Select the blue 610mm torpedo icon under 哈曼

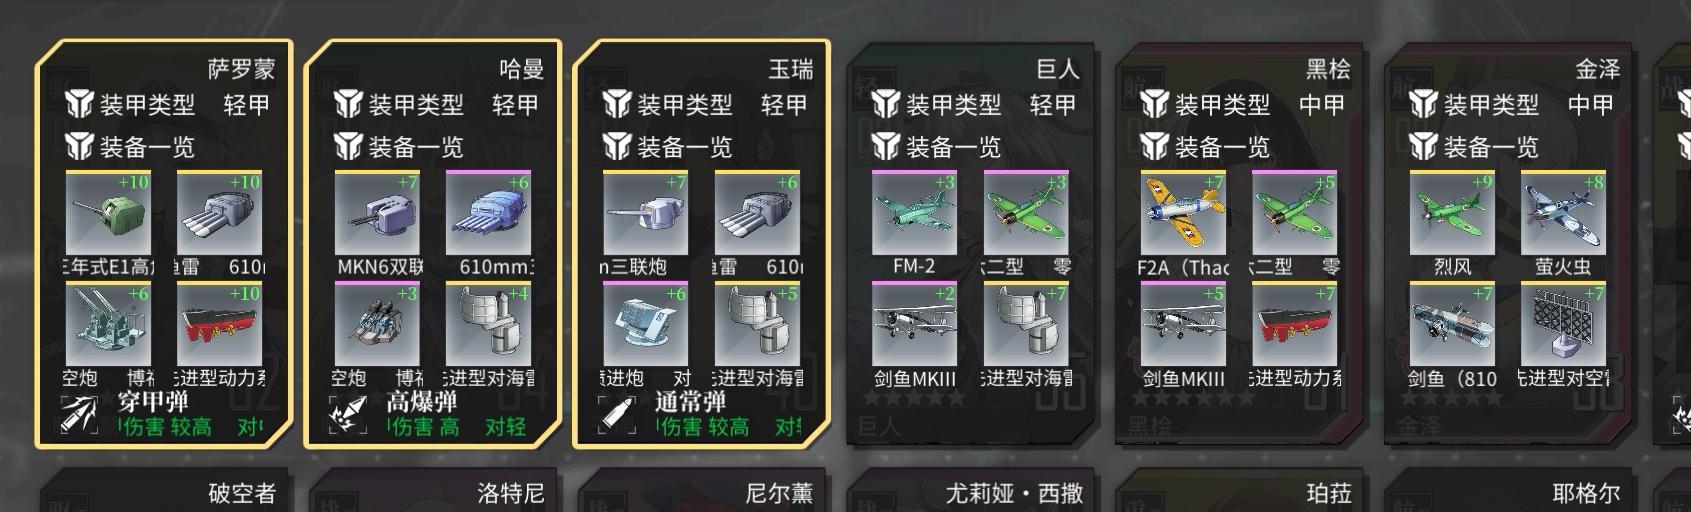pos(488,213)
